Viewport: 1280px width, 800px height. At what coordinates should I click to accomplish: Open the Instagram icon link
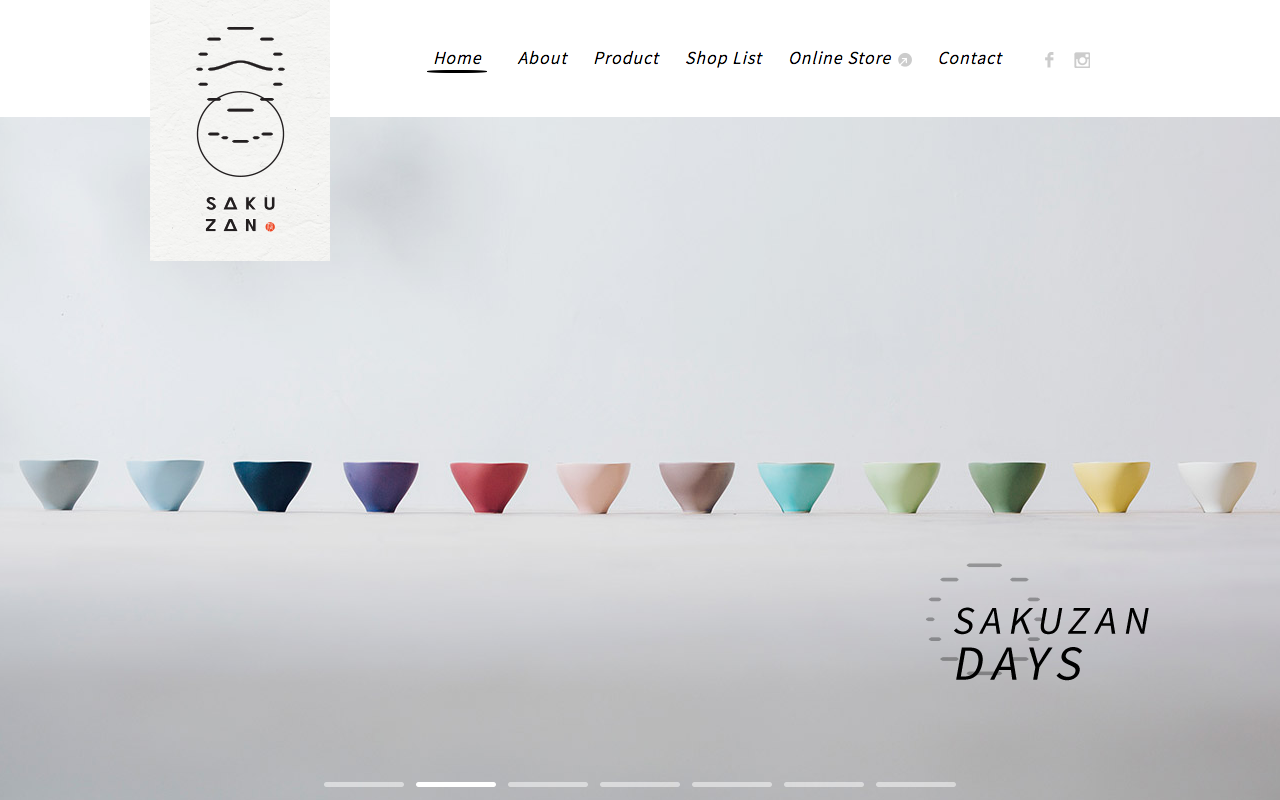pyautogui.click(x=1082, y=60)
